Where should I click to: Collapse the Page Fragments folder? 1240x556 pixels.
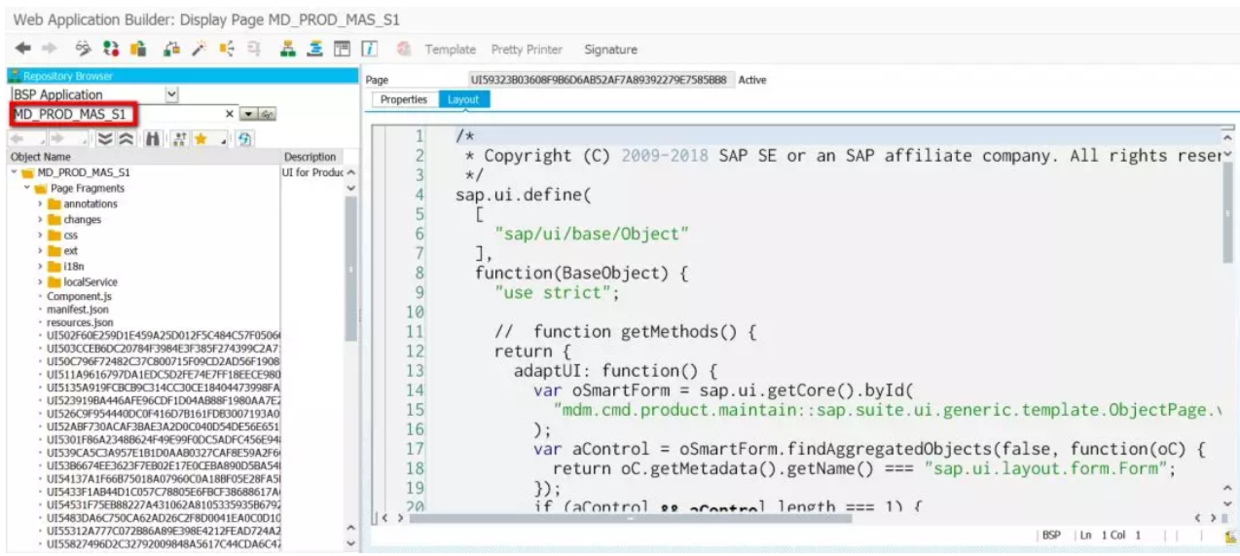27,188
